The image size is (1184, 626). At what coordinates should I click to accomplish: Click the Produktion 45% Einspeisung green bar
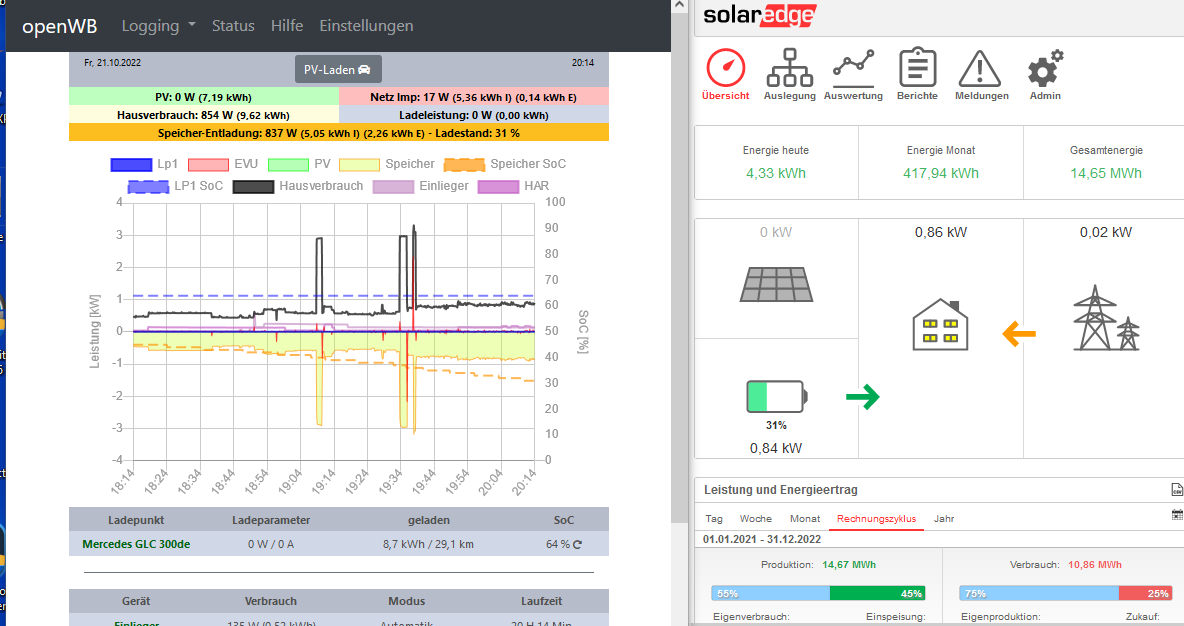(x=877, y=593)
